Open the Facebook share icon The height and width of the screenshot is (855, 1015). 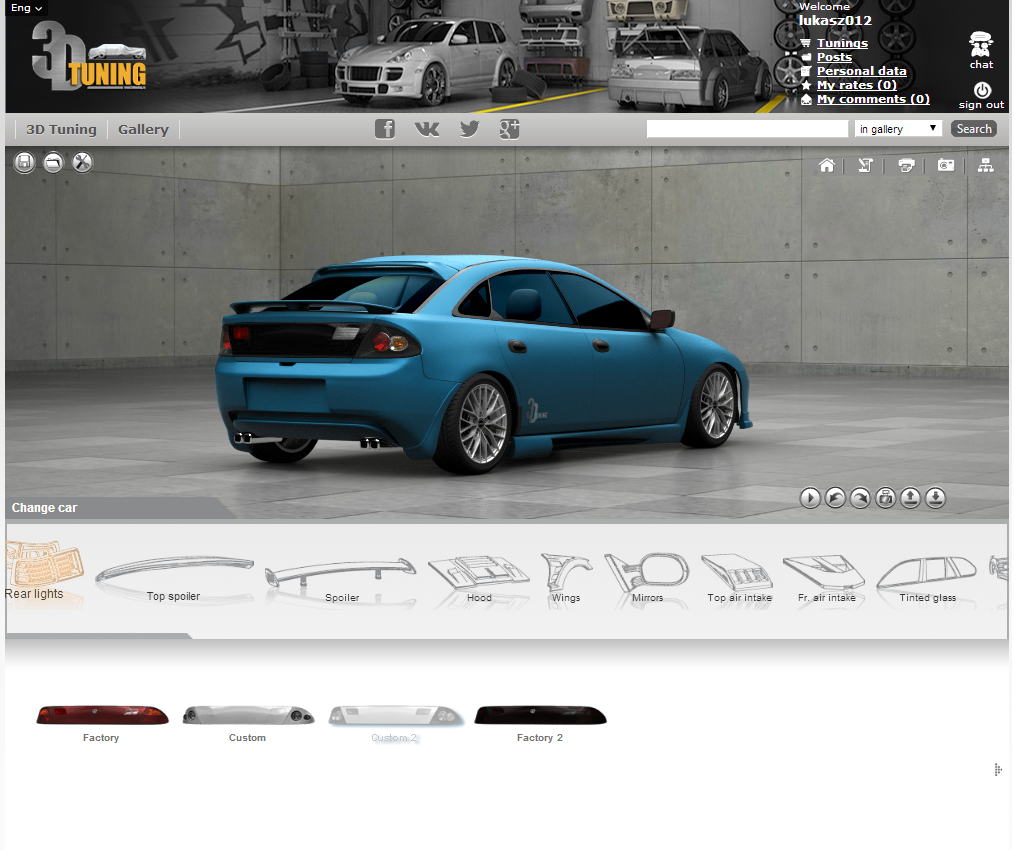tap(385, 129)
